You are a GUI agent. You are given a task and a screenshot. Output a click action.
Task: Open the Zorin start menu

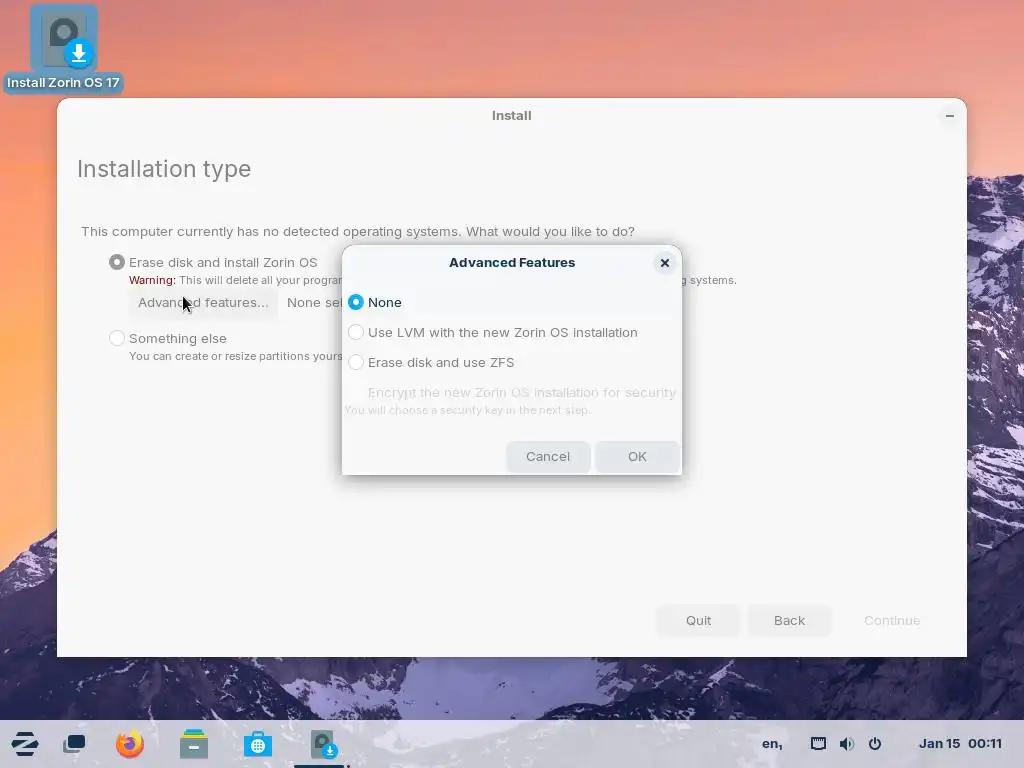[25, 744]
